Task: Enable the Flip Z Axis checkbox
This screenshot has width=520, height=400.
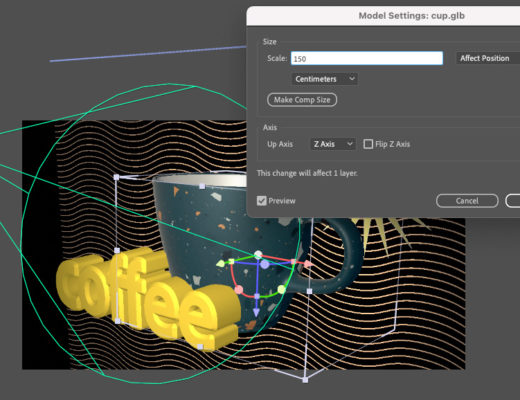Action: [x=368, y=144]
